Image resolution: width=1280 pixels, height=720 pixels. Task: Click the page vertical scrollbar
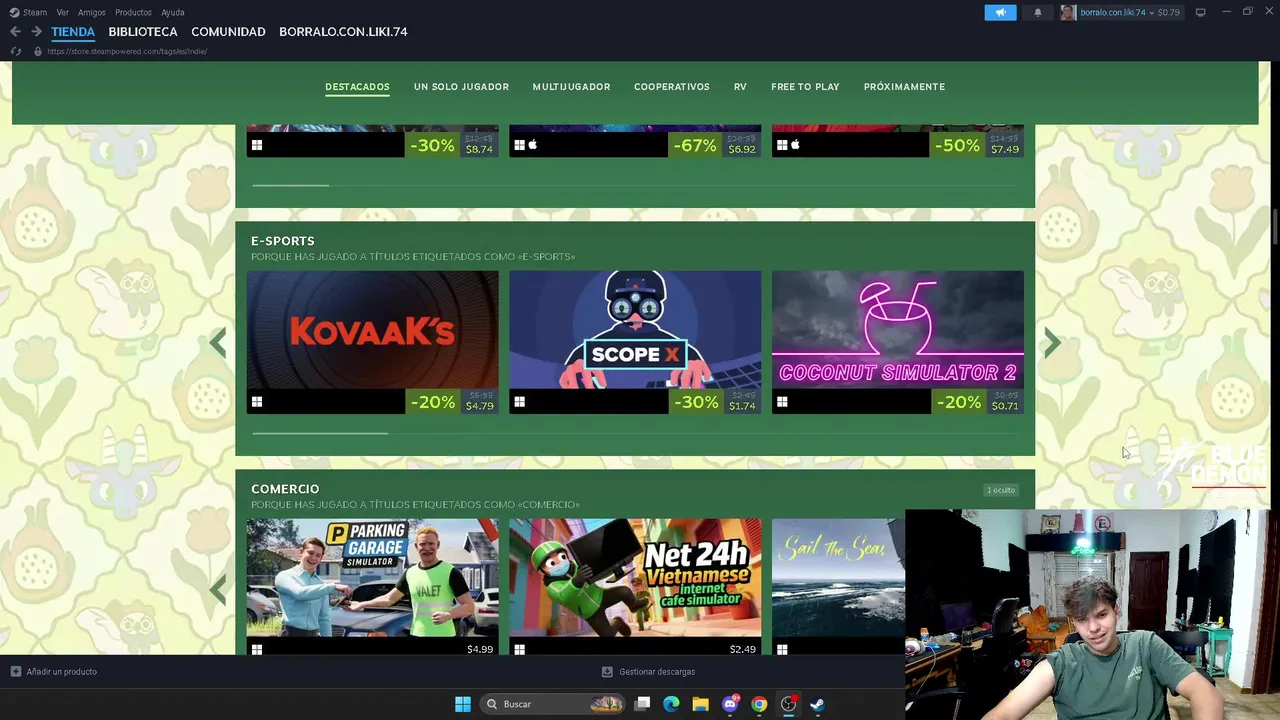click(1275, 225)
